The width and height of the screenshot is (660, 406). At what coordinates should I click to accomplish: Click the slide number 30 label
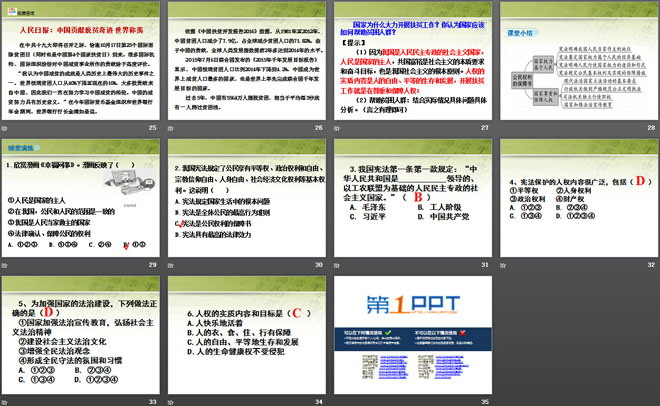point(319,265)
